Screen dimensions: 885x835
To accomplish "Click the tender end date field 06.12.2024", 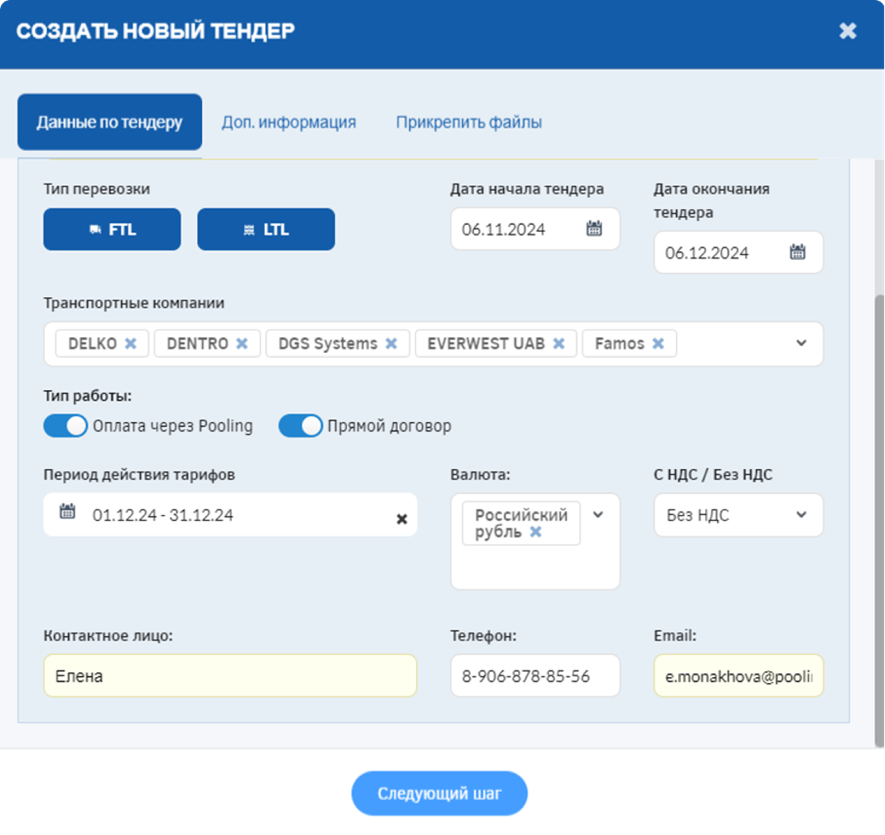I will click(x=738, y=252).
